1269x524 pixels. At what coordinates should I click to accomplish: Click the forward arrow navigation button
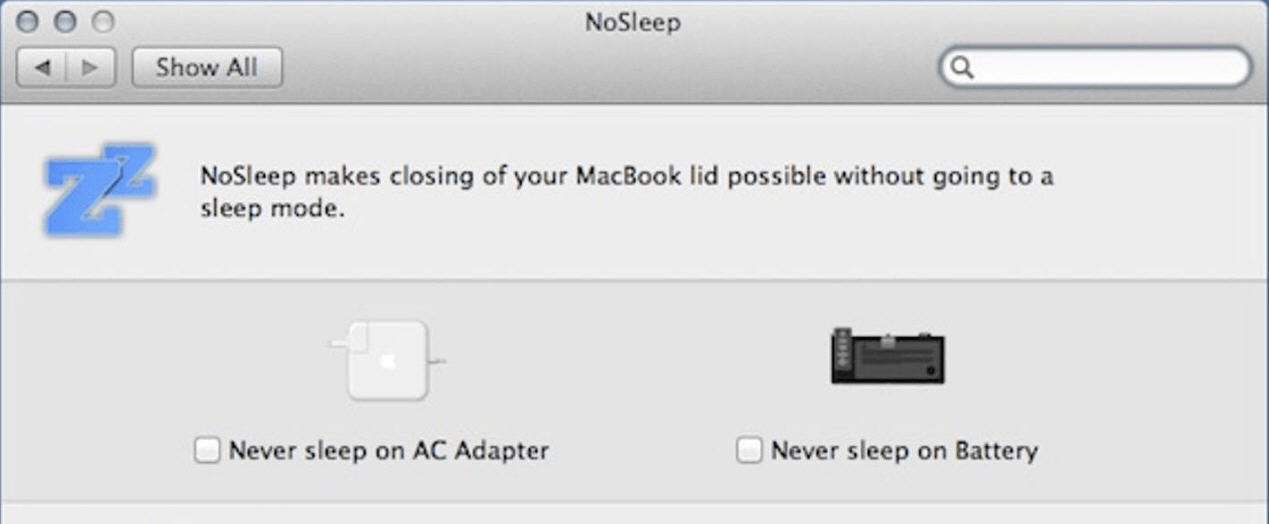pos(90,68)
